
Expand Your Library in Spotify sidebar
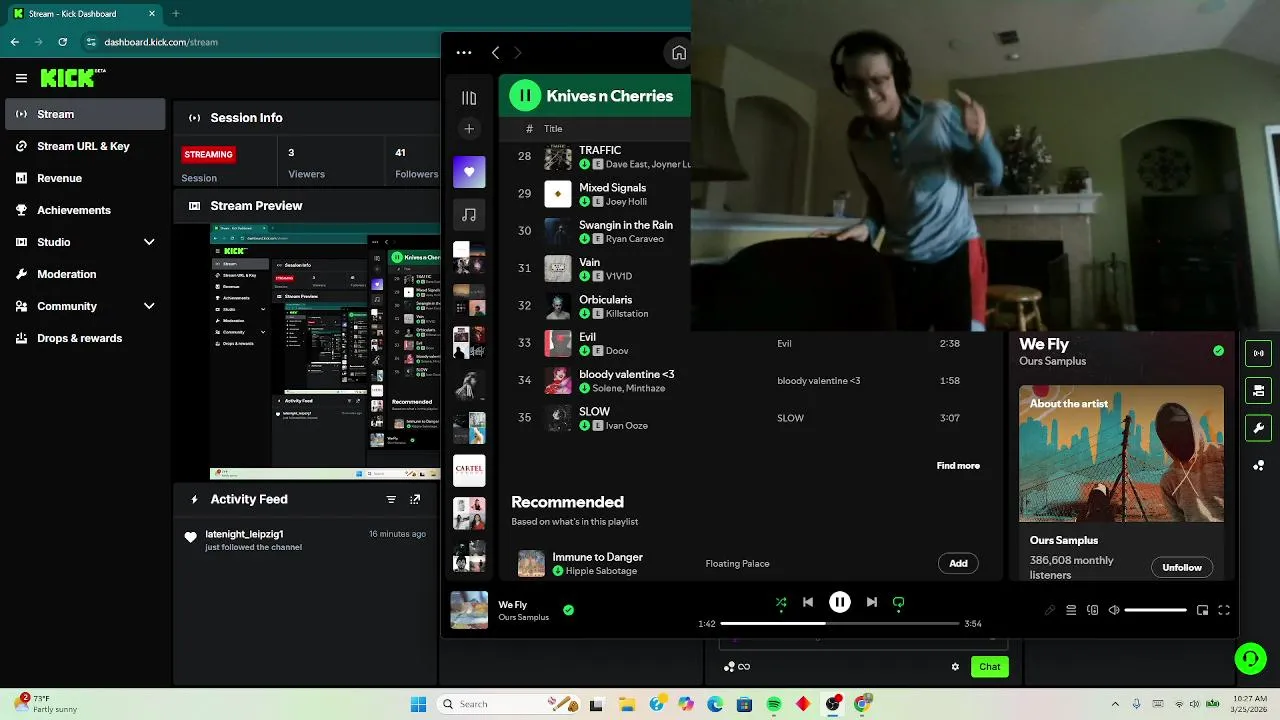(x=469, y=97)
